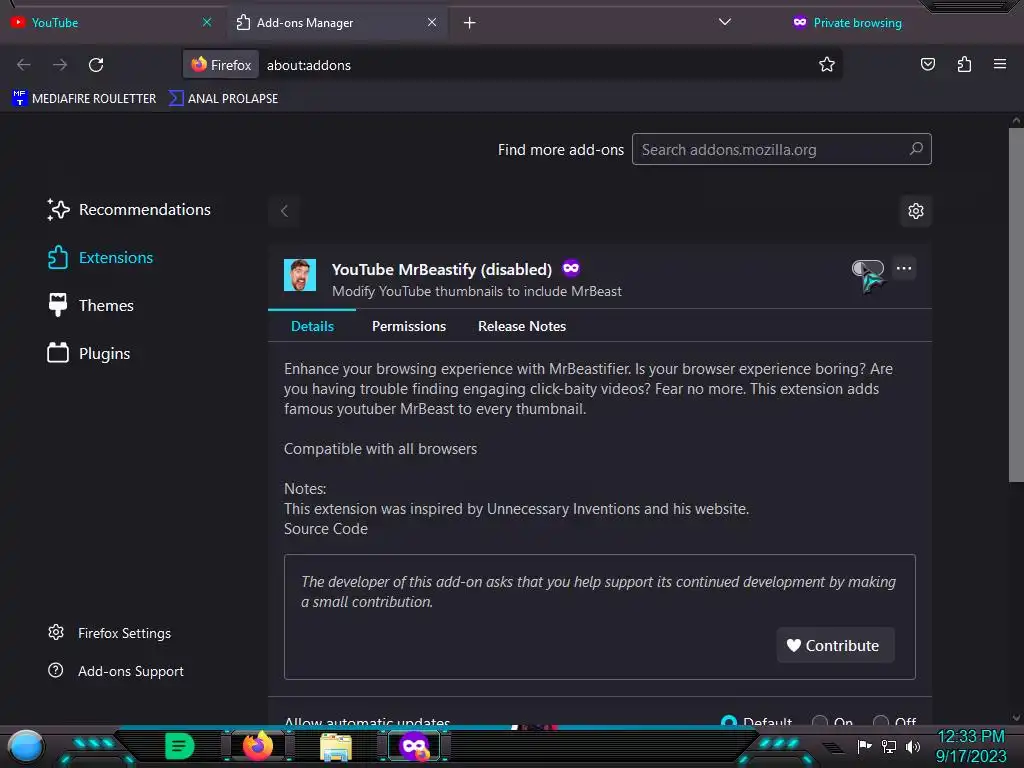Viewport: 1024px width, 768px height.
Task: List all tabs with the chevron dropdown
Action: click(x=724, y=22)
